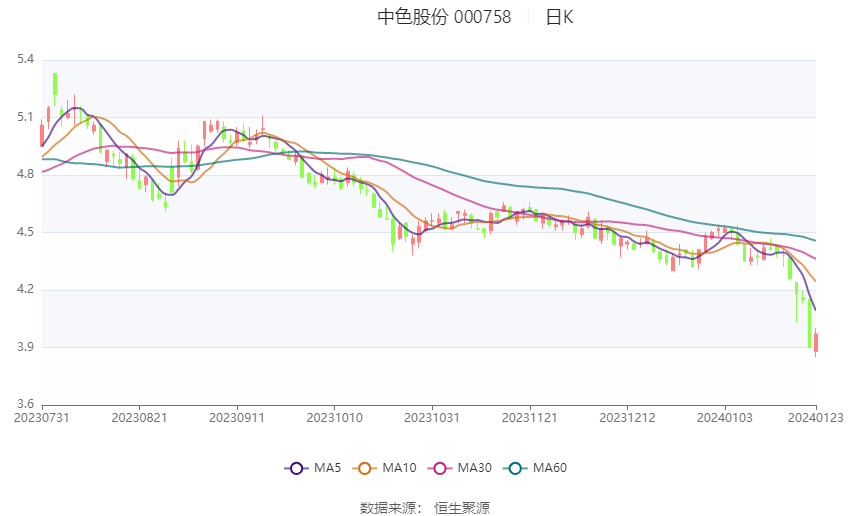The height and width of the screenshot is (516, 850).
Task: Click the long green candlestick dropping to 3.9
Action: [809, 324]
